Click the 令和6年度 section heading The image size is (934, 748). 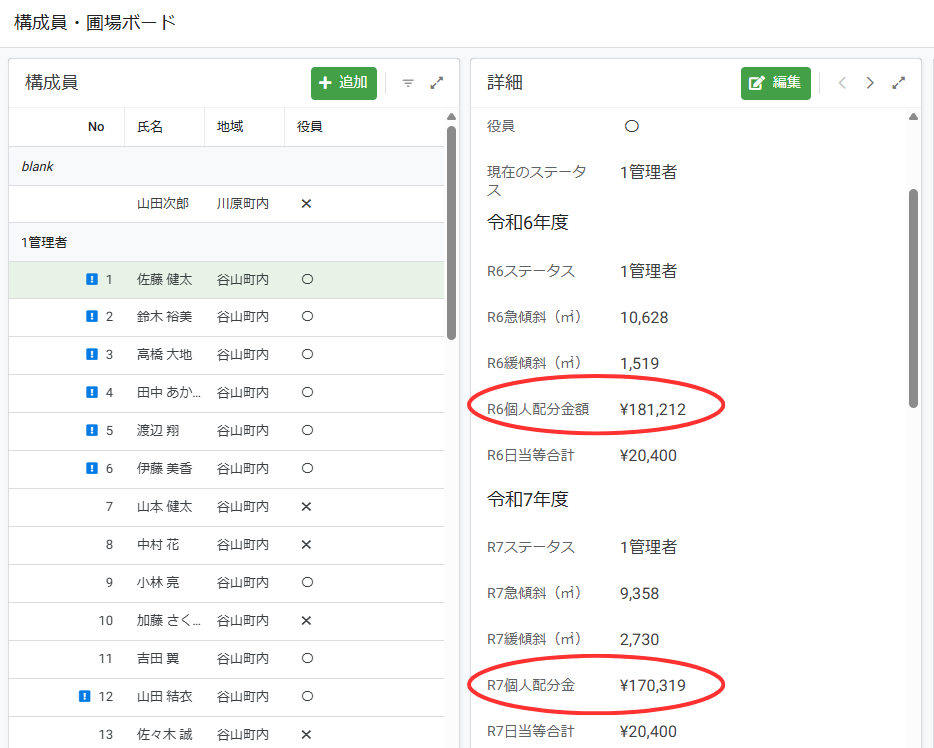point(528,222)
